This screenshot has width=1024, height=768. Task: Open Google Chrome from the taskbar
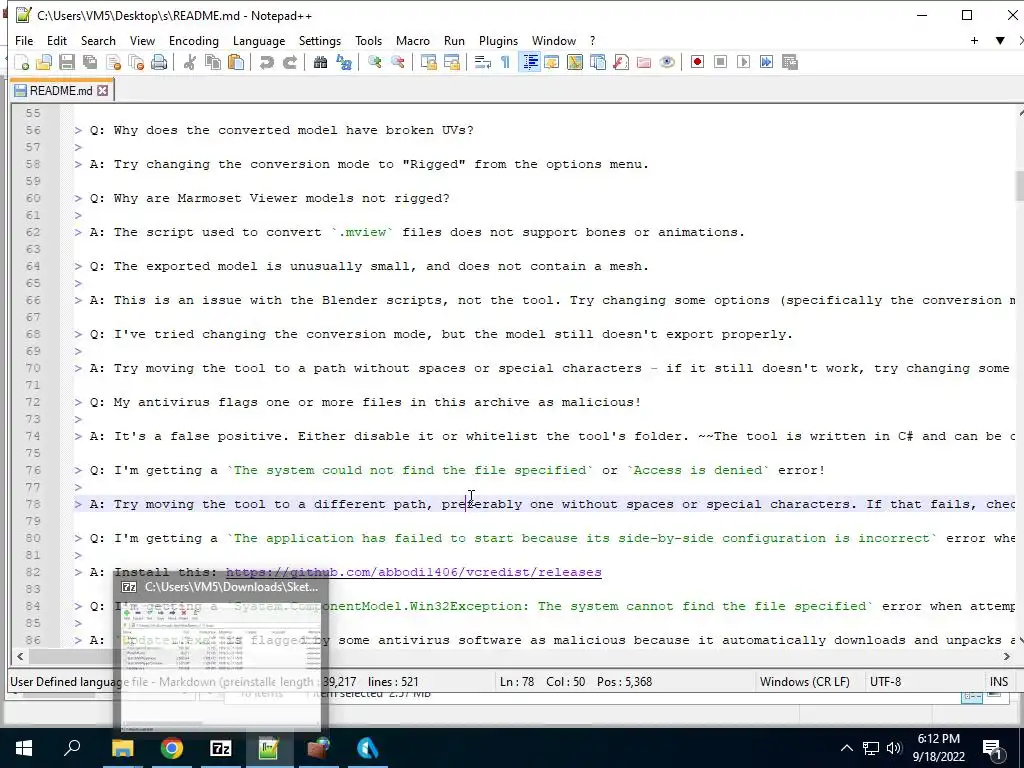[x=172, y=748]
